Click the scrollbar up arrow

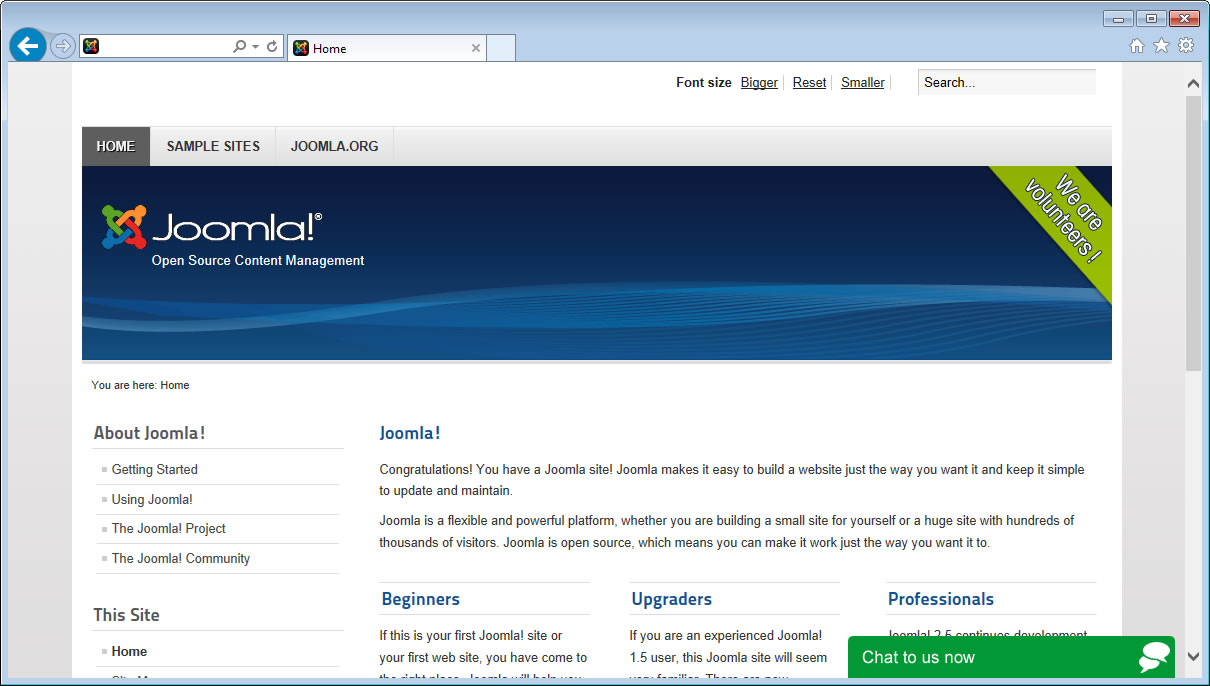tap(1193, 83)
